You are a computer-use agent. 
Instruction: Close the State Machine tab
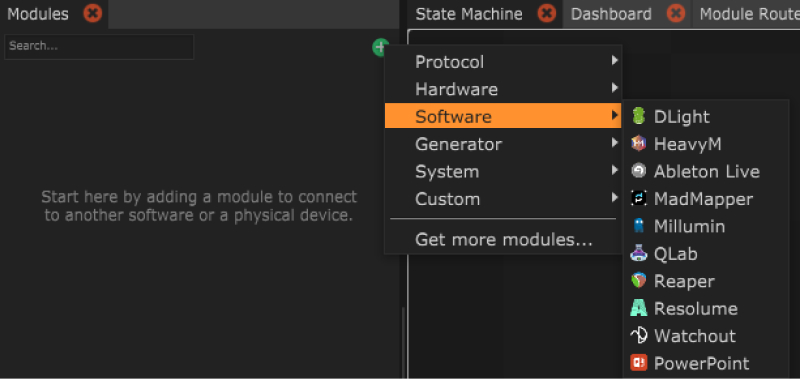(x=546, y=13)
